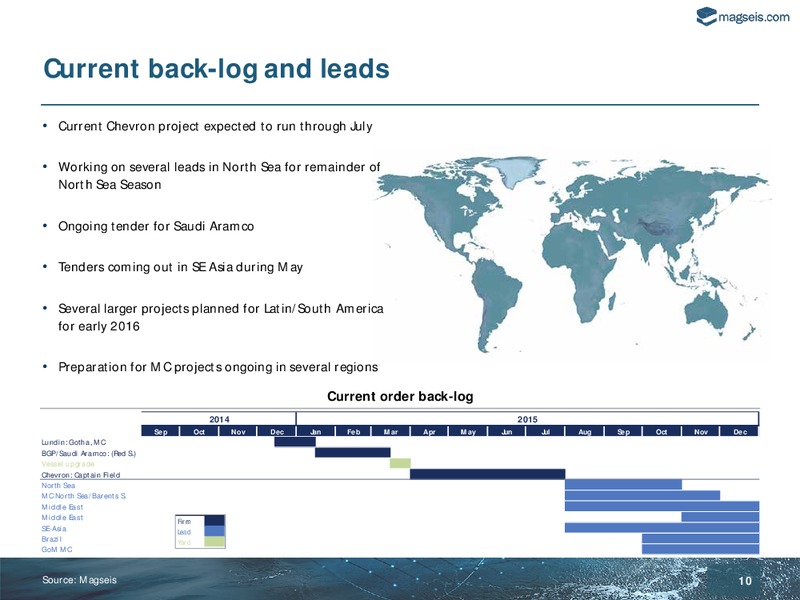Click the 2014 Sep month cell
Viewport: 800px width, 600px height.
click(161, 432)
